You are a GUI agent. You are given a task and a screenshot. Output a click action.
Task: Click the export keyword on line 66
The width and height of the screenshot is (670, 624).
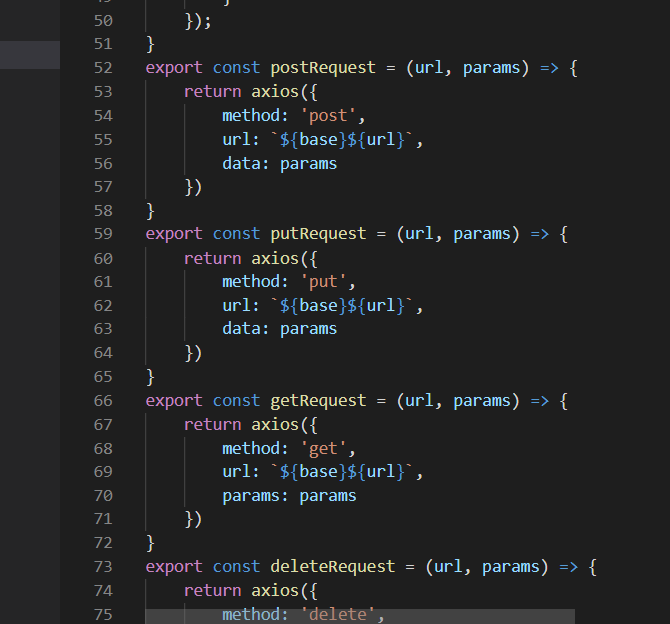point(174,401)
